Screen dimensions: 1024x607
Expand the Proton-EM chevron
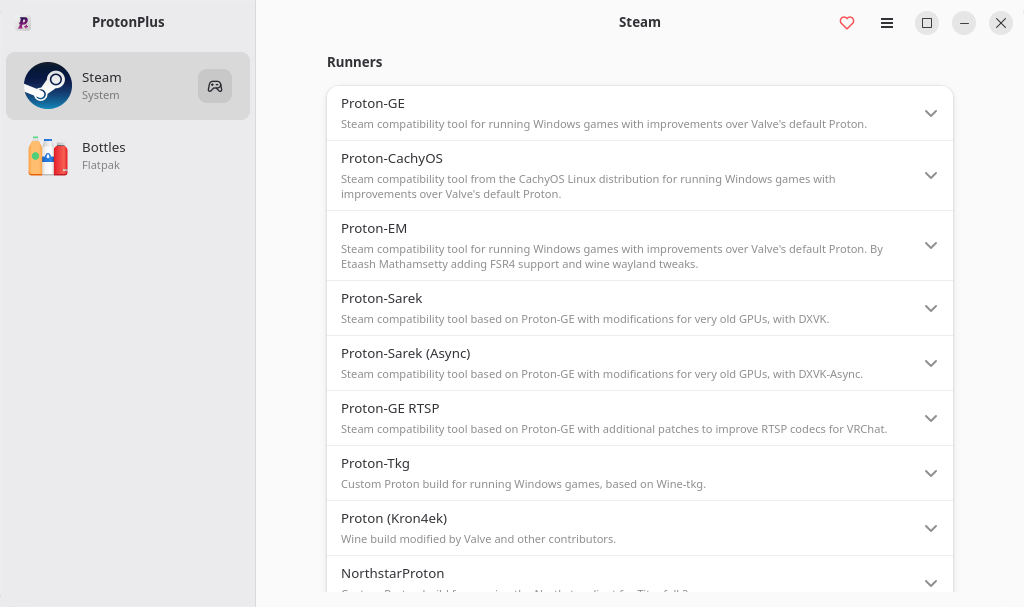tap(931, 245)
